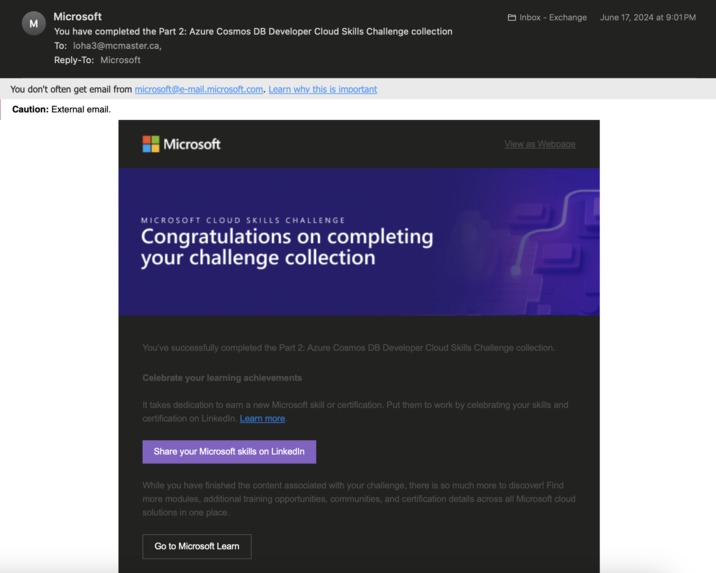Open 'Learn why this is important' link
This screenshot has width=716, height=573.
(x=323, y=89)
